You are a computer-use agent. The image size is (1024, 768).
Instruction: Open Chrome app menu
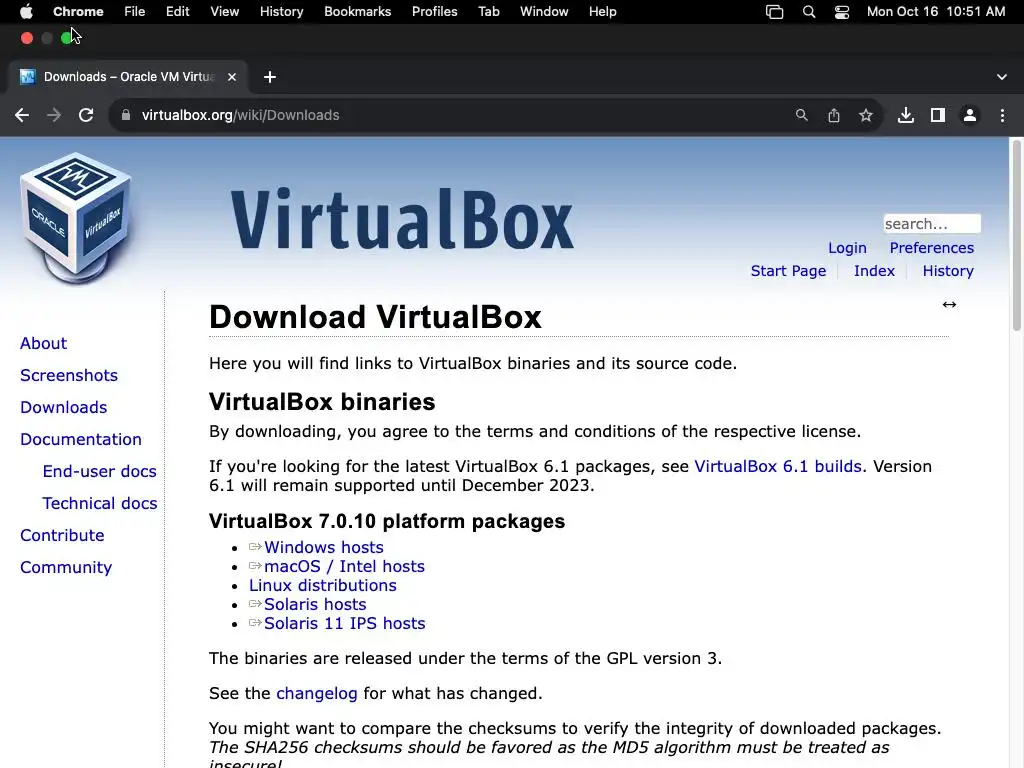pyautogui.click(x=78, y=12)
